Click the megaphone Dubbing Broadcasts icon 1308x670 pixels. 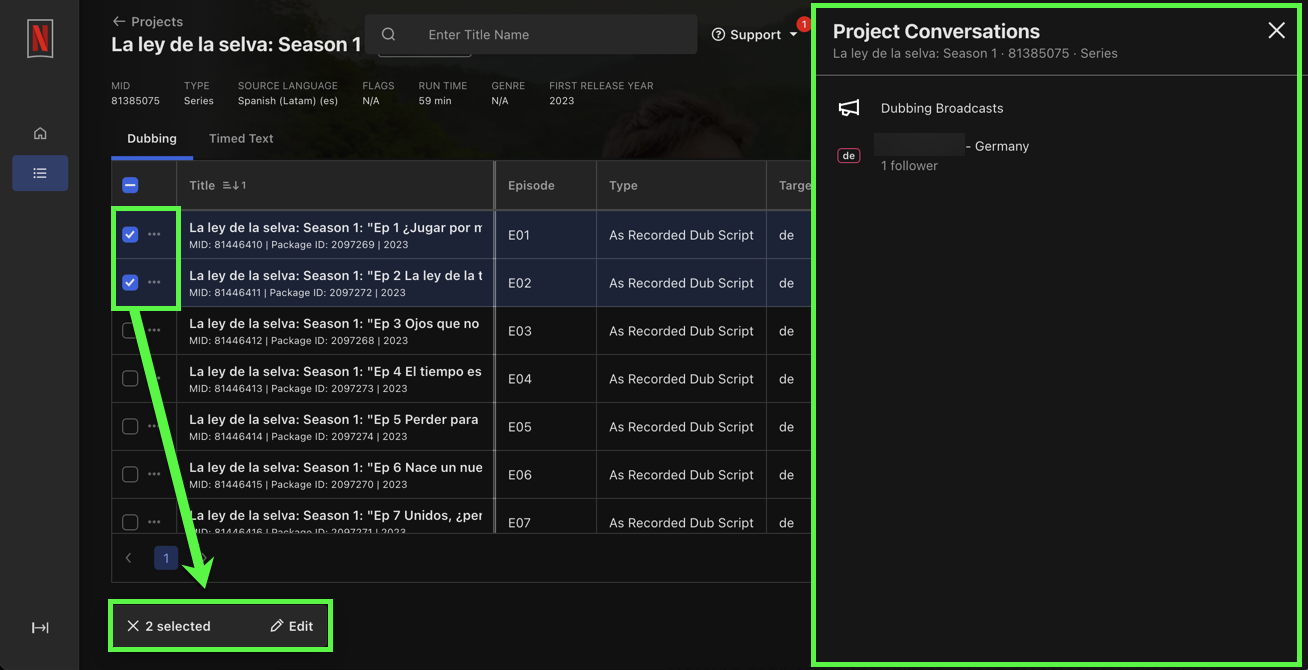849,108
